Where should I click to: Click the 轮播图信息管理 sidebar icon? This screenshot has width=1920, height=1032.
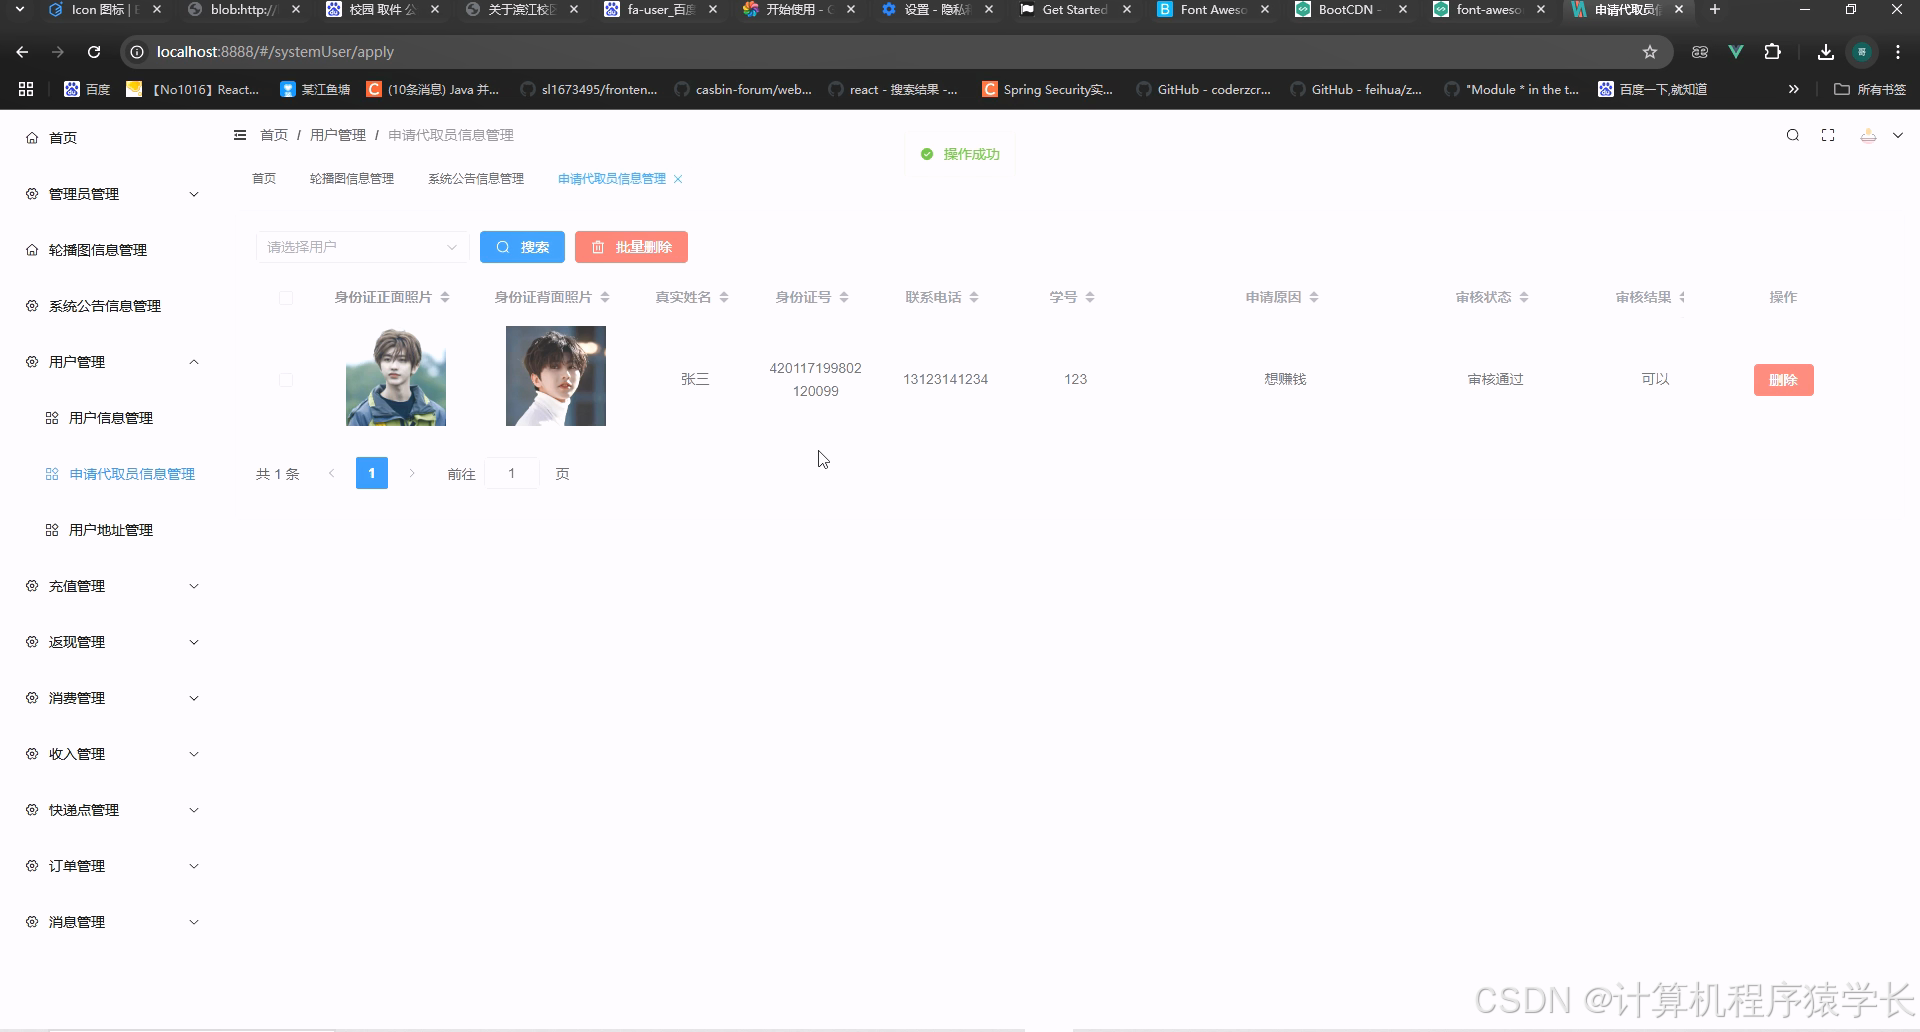32,250
